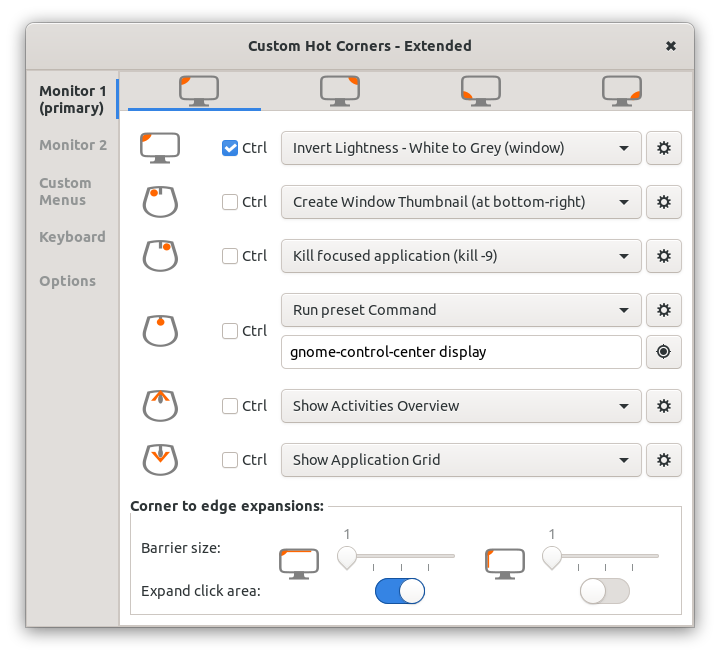720x656 pixels.
Task: Open the Custom Menus page
Action: [65, 191]
